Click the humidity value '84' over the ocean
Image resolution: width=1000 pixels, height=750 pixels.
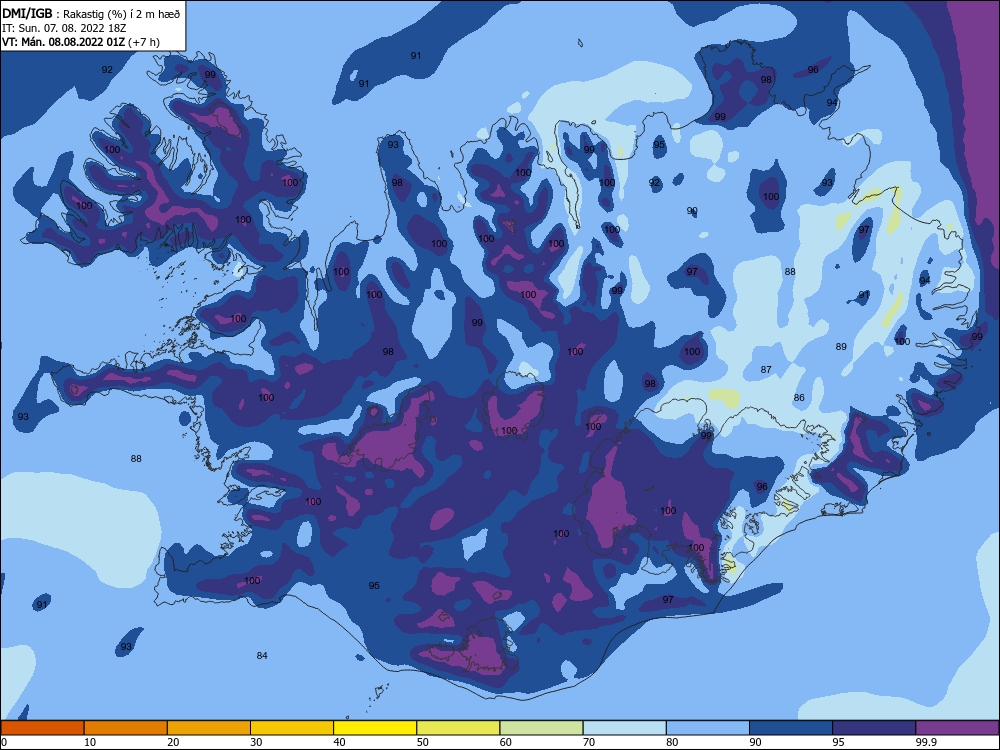pos(261,656)
